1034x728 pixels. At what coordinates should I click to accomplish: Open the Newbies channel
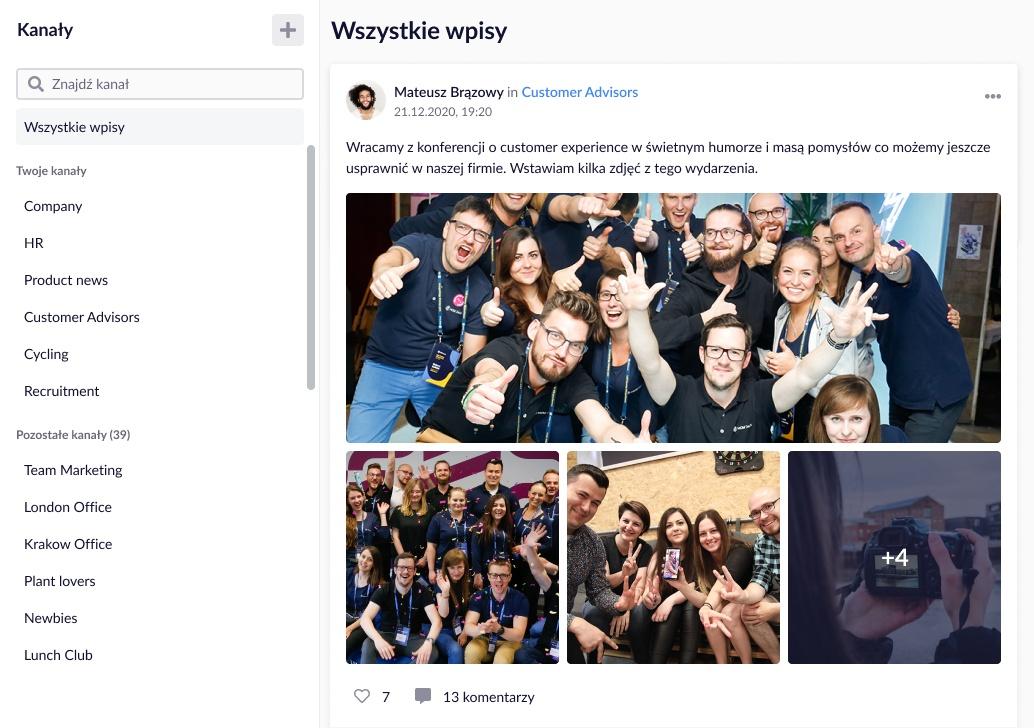click(51, 618)
